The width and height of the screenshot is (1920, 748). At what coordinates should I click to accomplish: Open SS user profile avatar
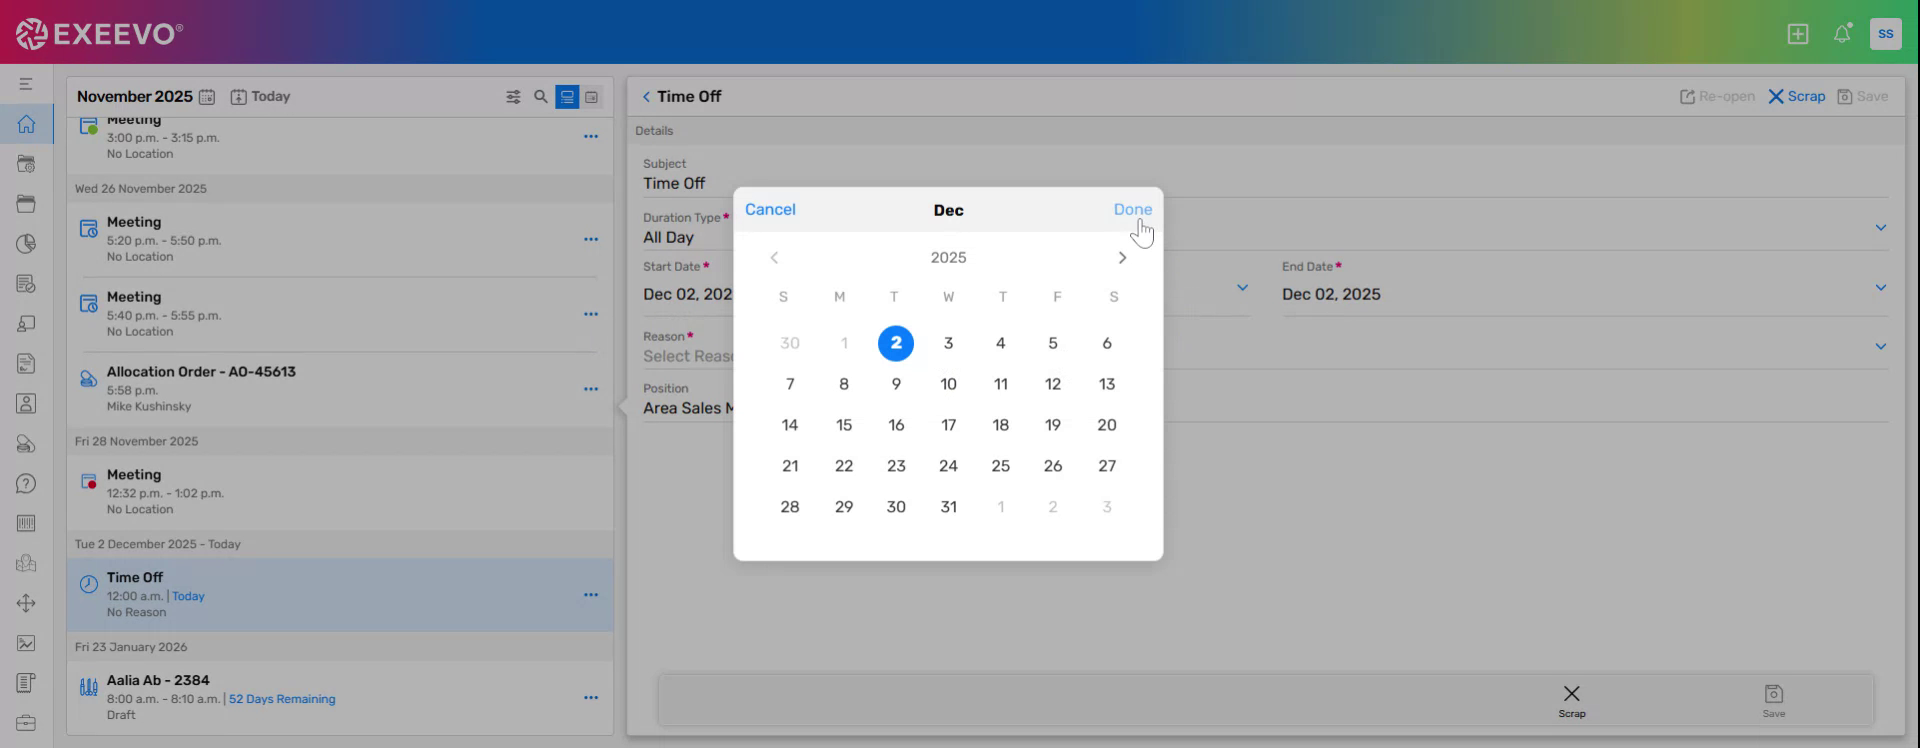[x=1885, y=34]
